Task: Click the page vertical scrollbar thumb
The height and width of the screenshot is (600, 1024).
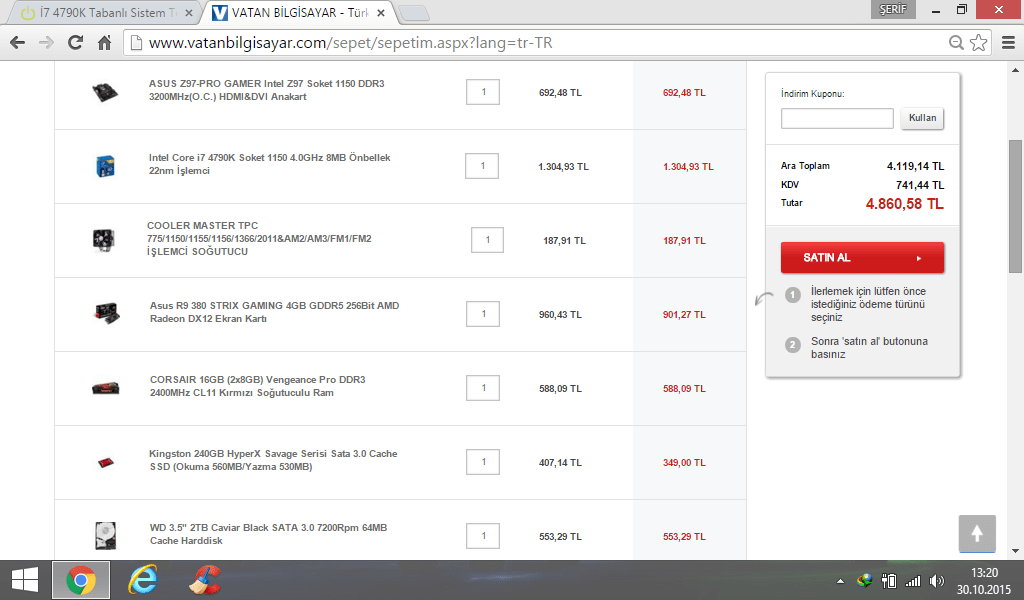Action: pyautogui.click(x=1015, y=206)
